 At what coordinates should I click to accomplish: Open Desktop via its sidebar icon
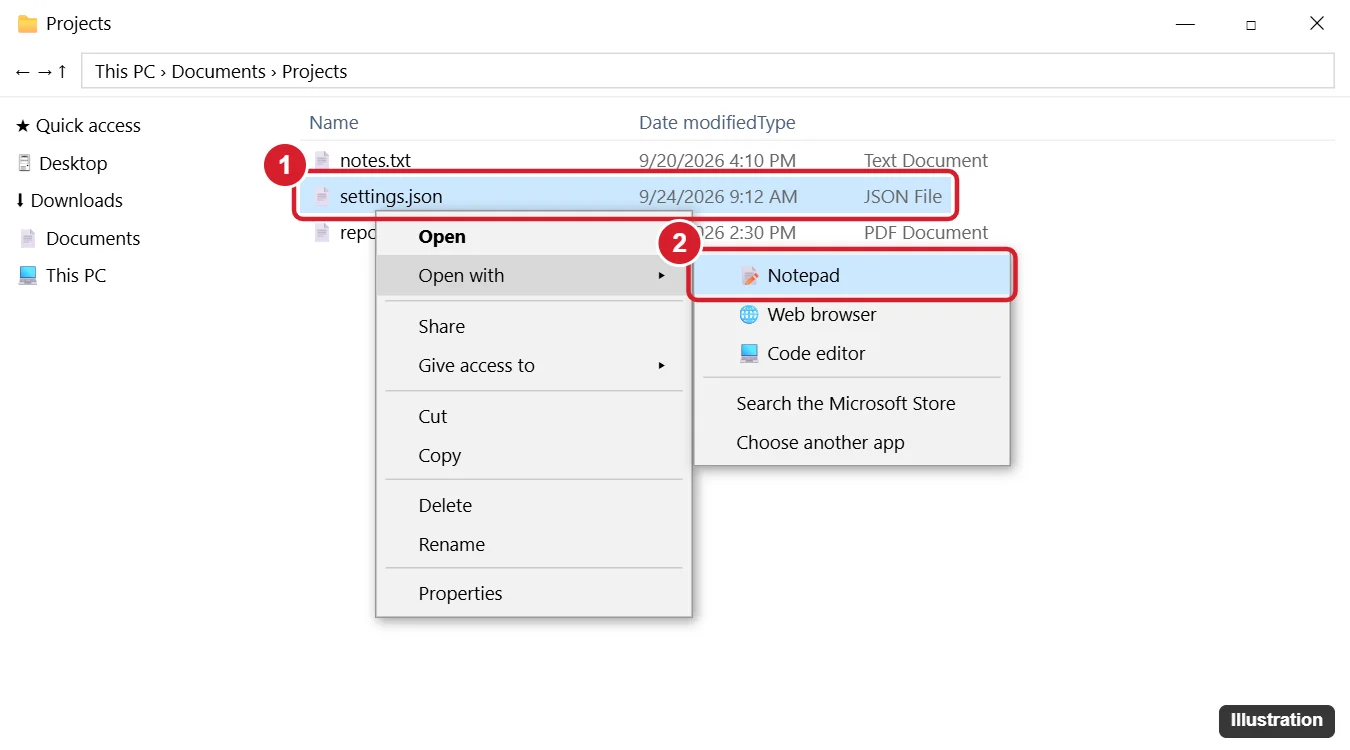(x=25, y=163)
